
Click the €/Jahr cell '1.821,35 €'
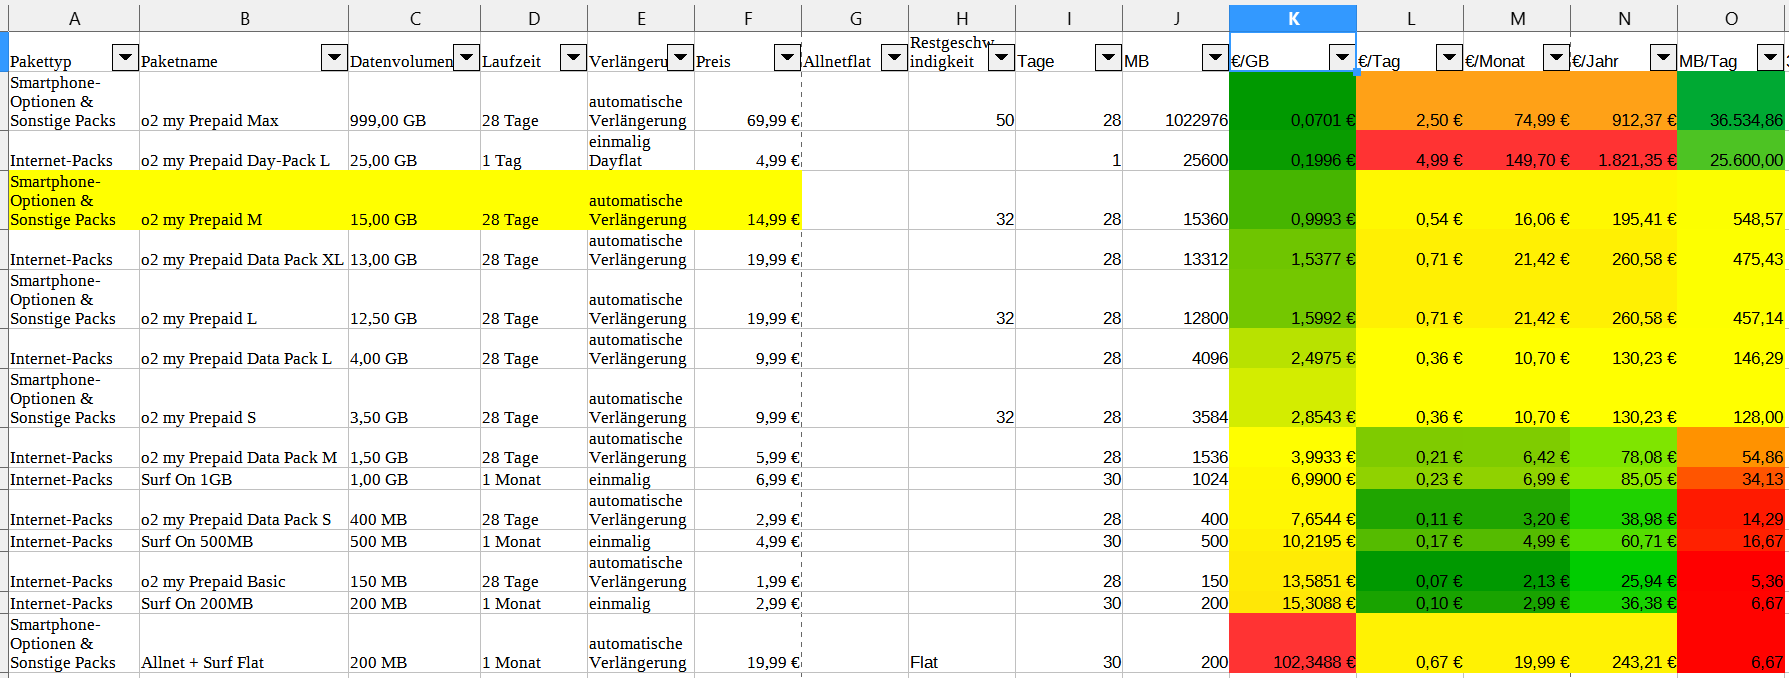pyautogui.click(x=1624, y=151)
